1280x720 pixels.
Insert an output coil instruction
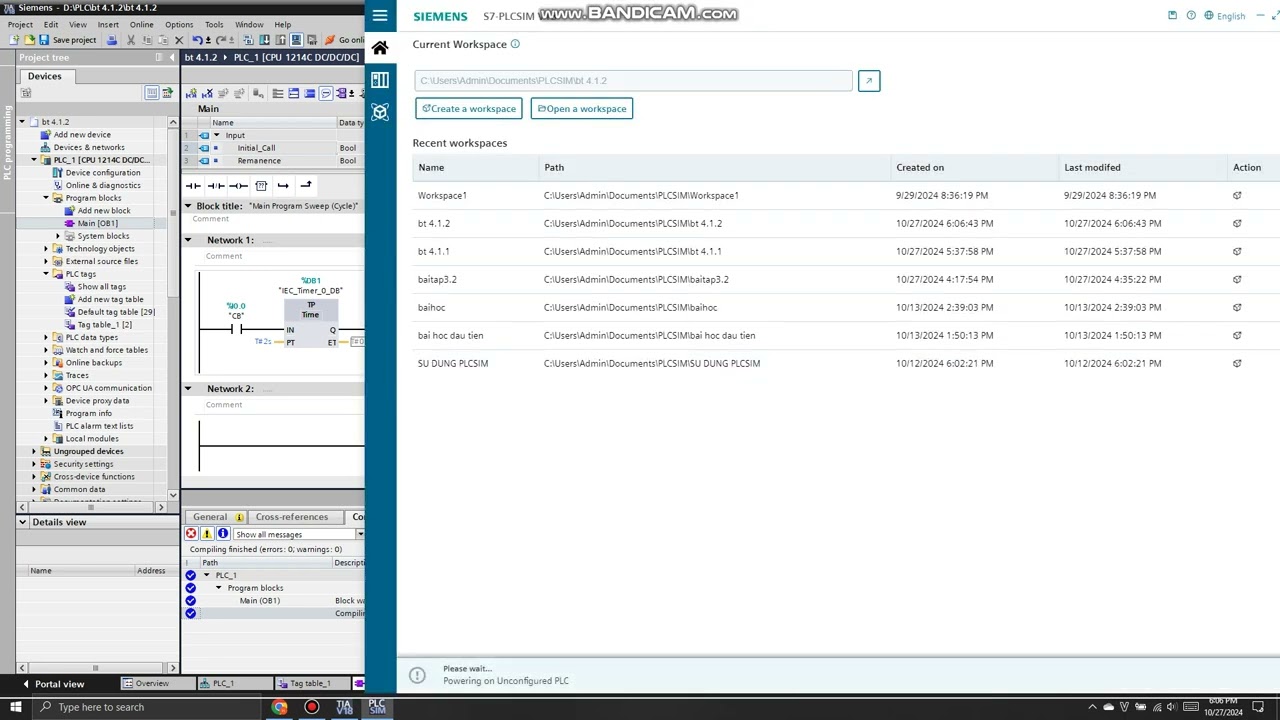tap(238, 185)
